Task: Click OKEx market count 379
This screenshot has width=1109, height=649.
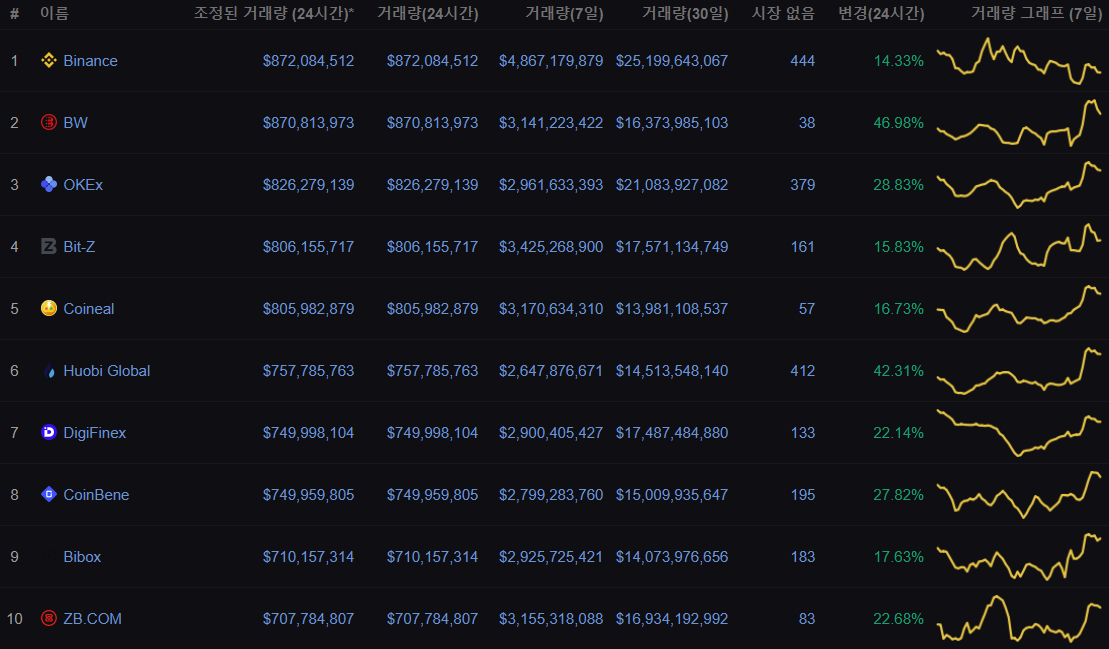Action: point(803,185)
